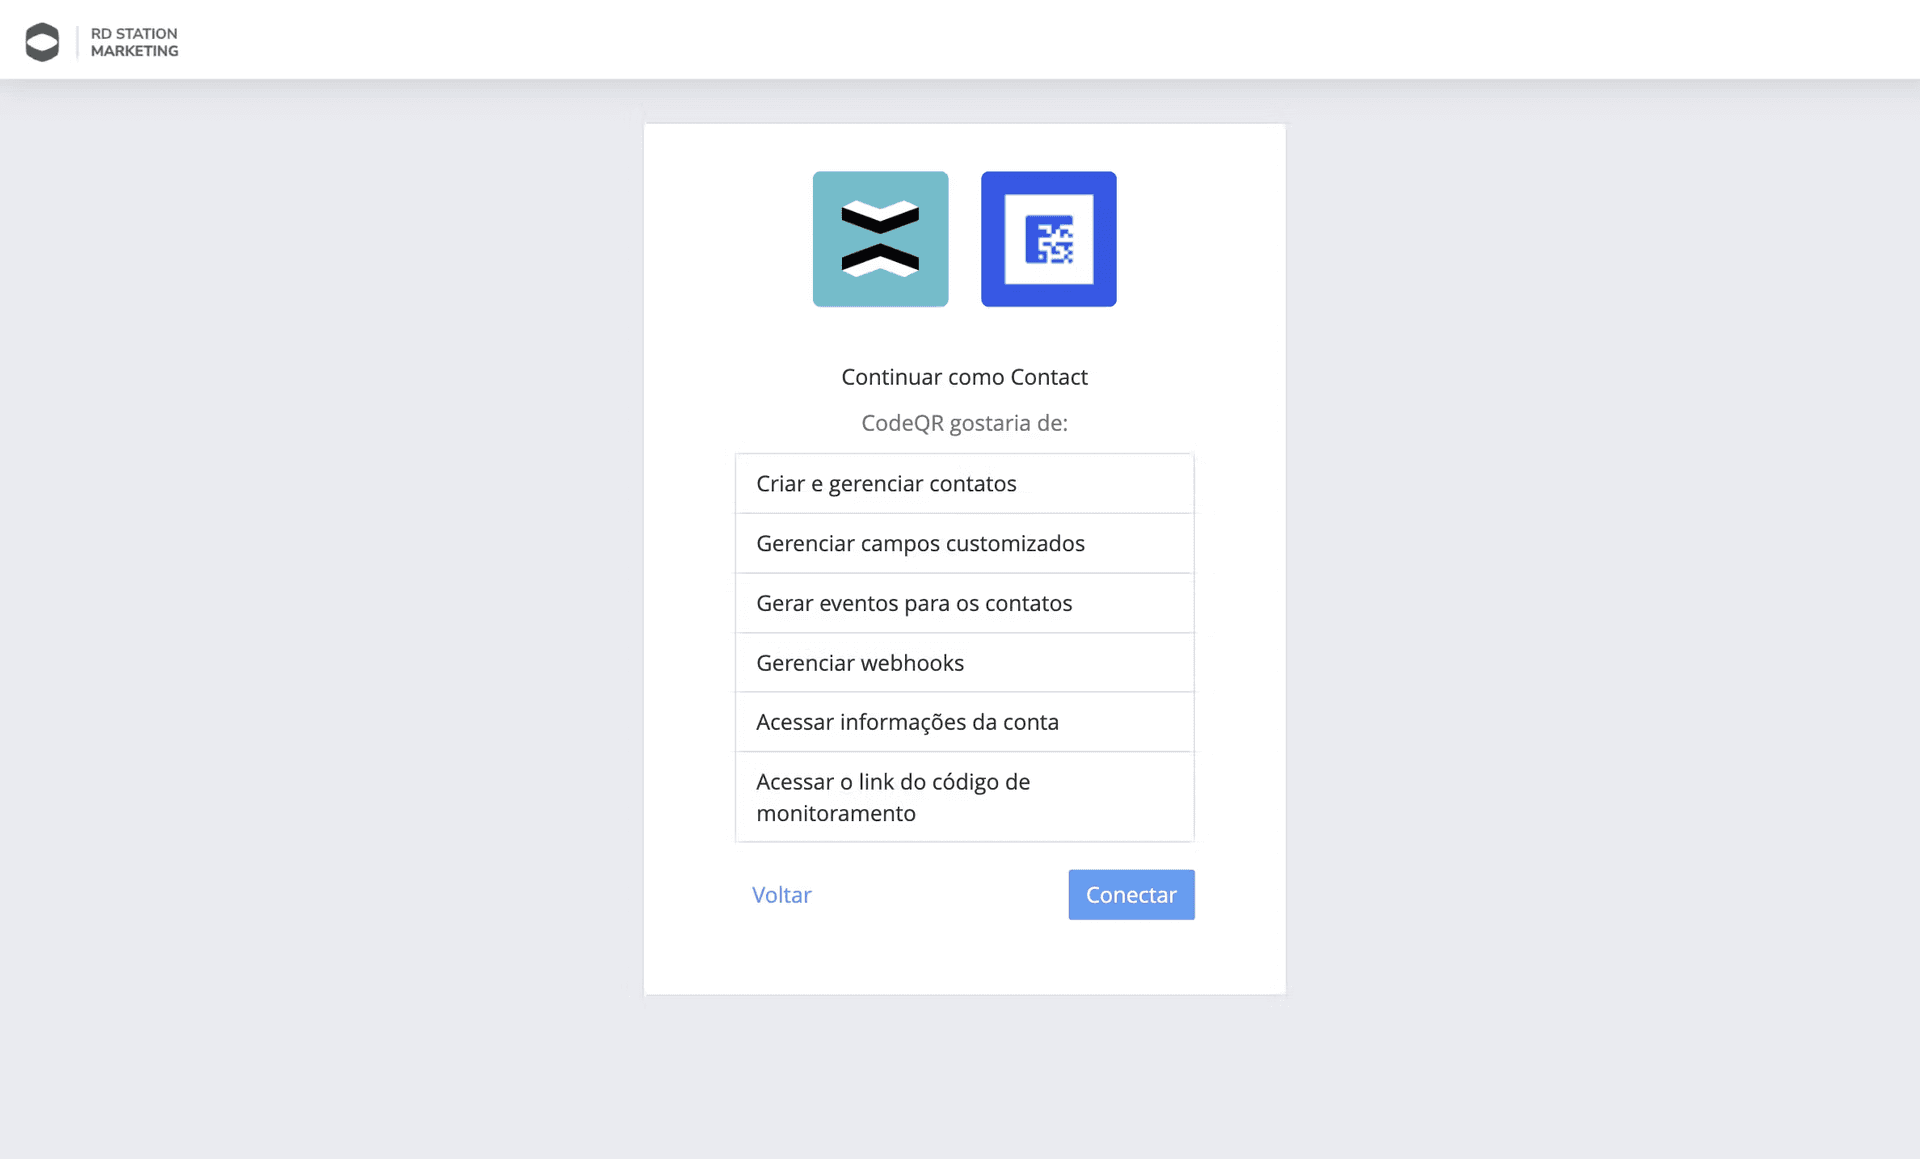Click the CodeQR blue square frame

1048,180
